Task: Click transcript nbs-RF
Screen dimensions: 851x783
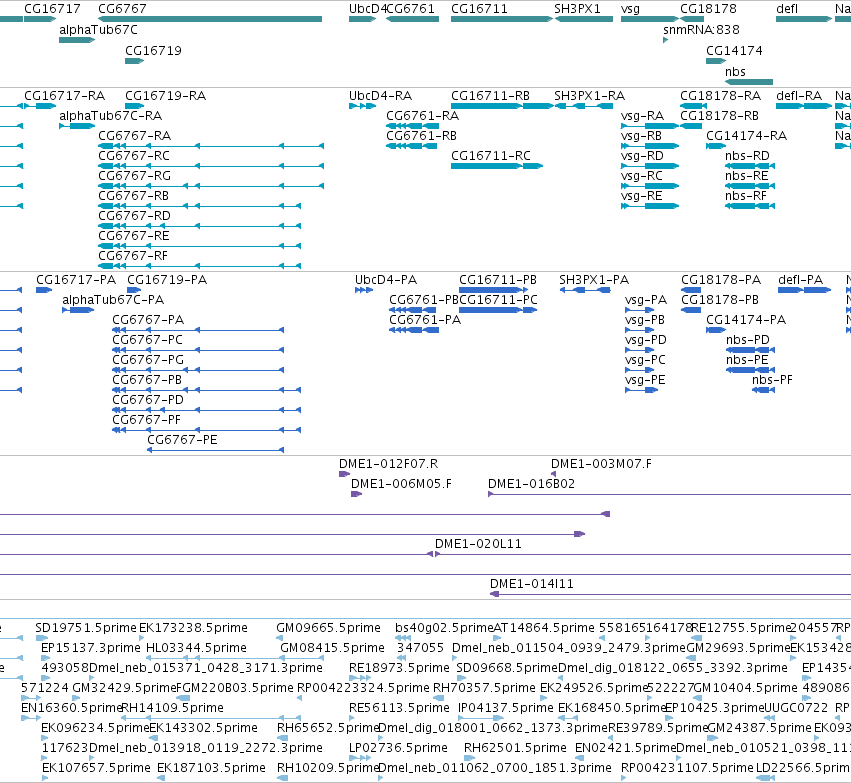Action: pos(746,196)
